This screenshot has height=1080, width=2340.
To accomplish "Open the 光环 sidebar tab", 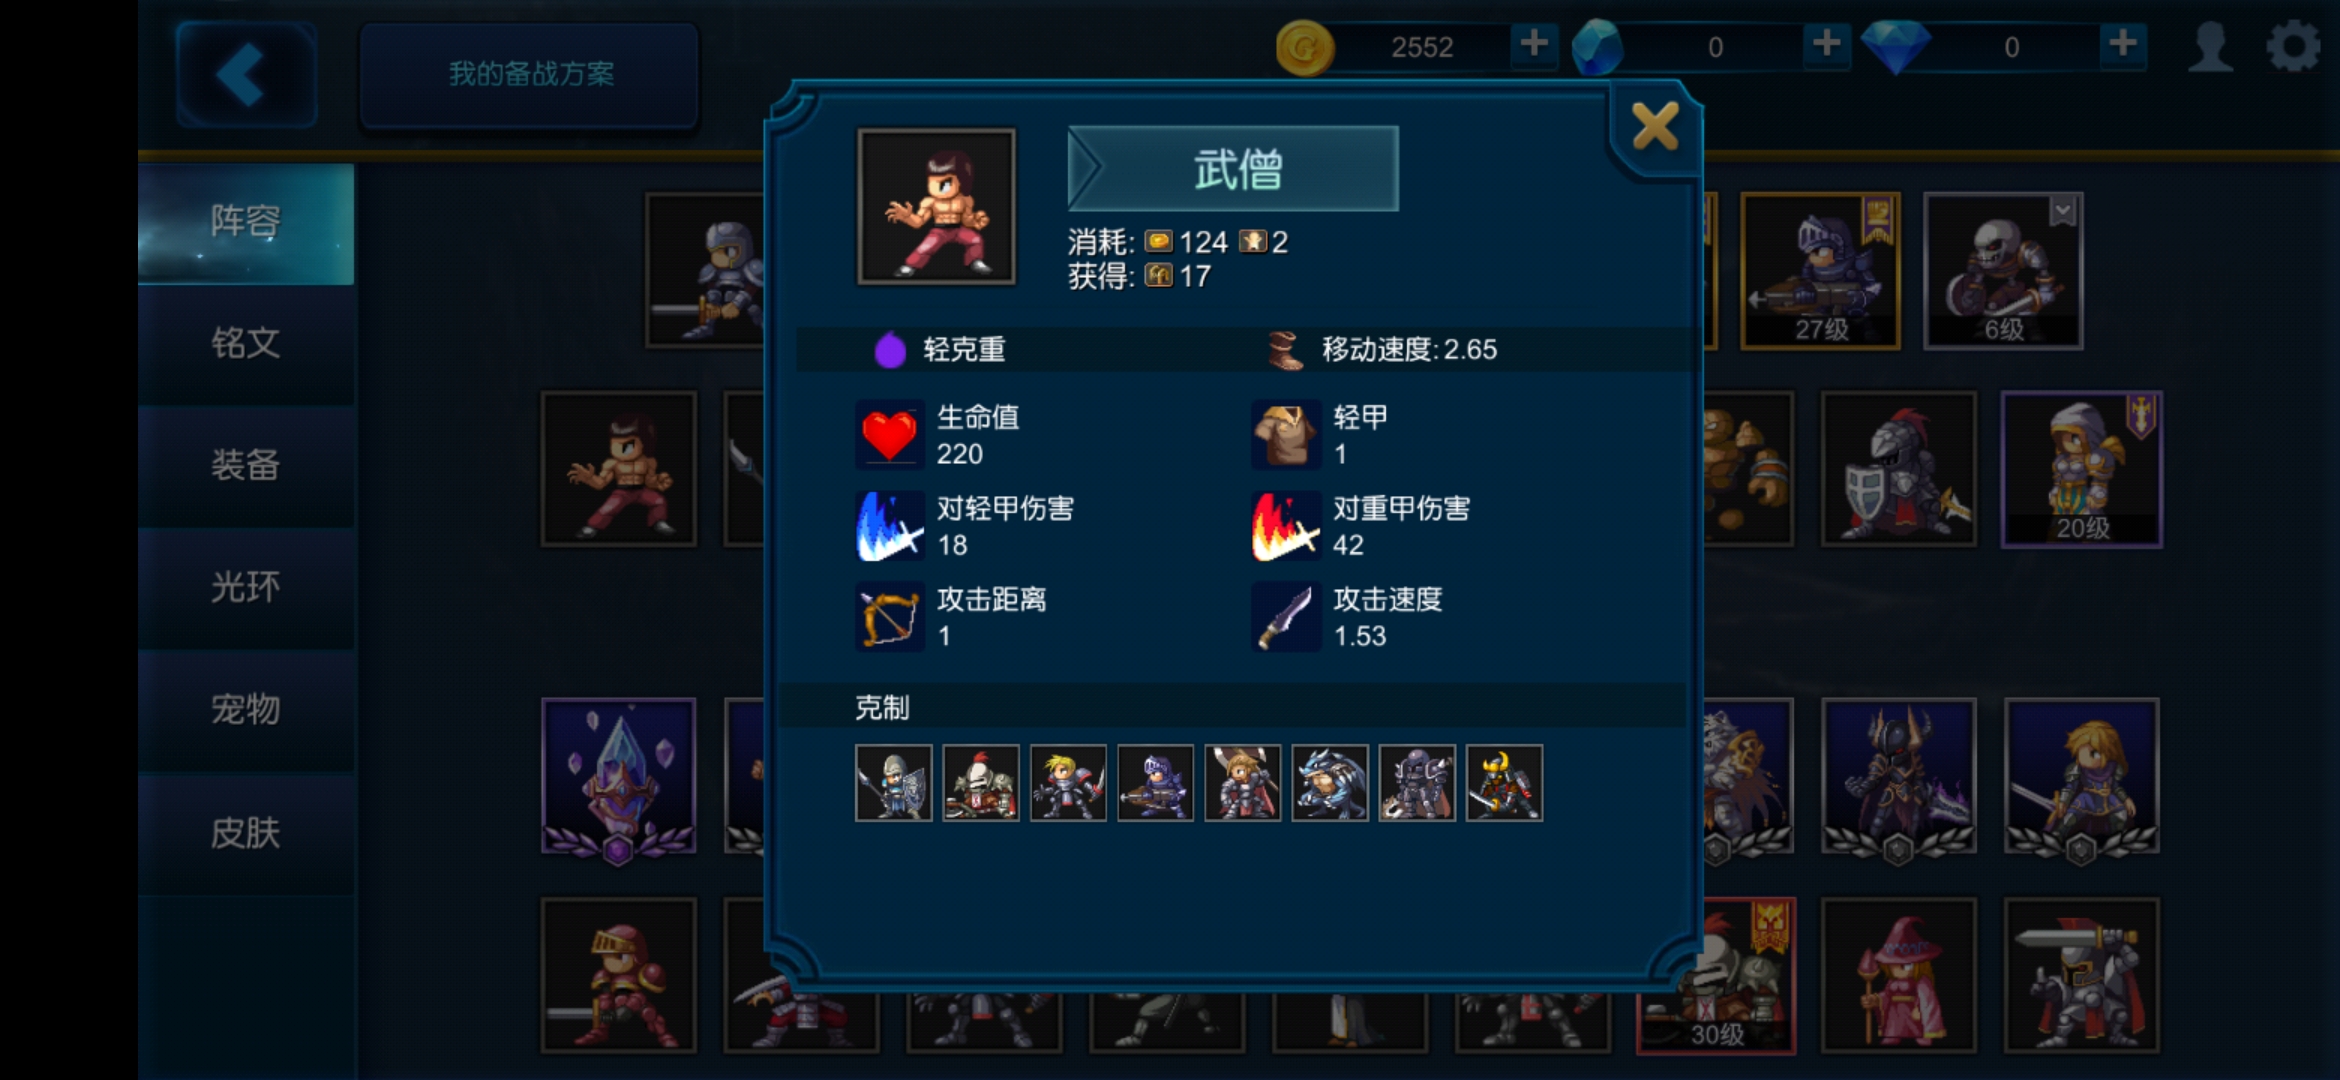I will click(246, 587).
